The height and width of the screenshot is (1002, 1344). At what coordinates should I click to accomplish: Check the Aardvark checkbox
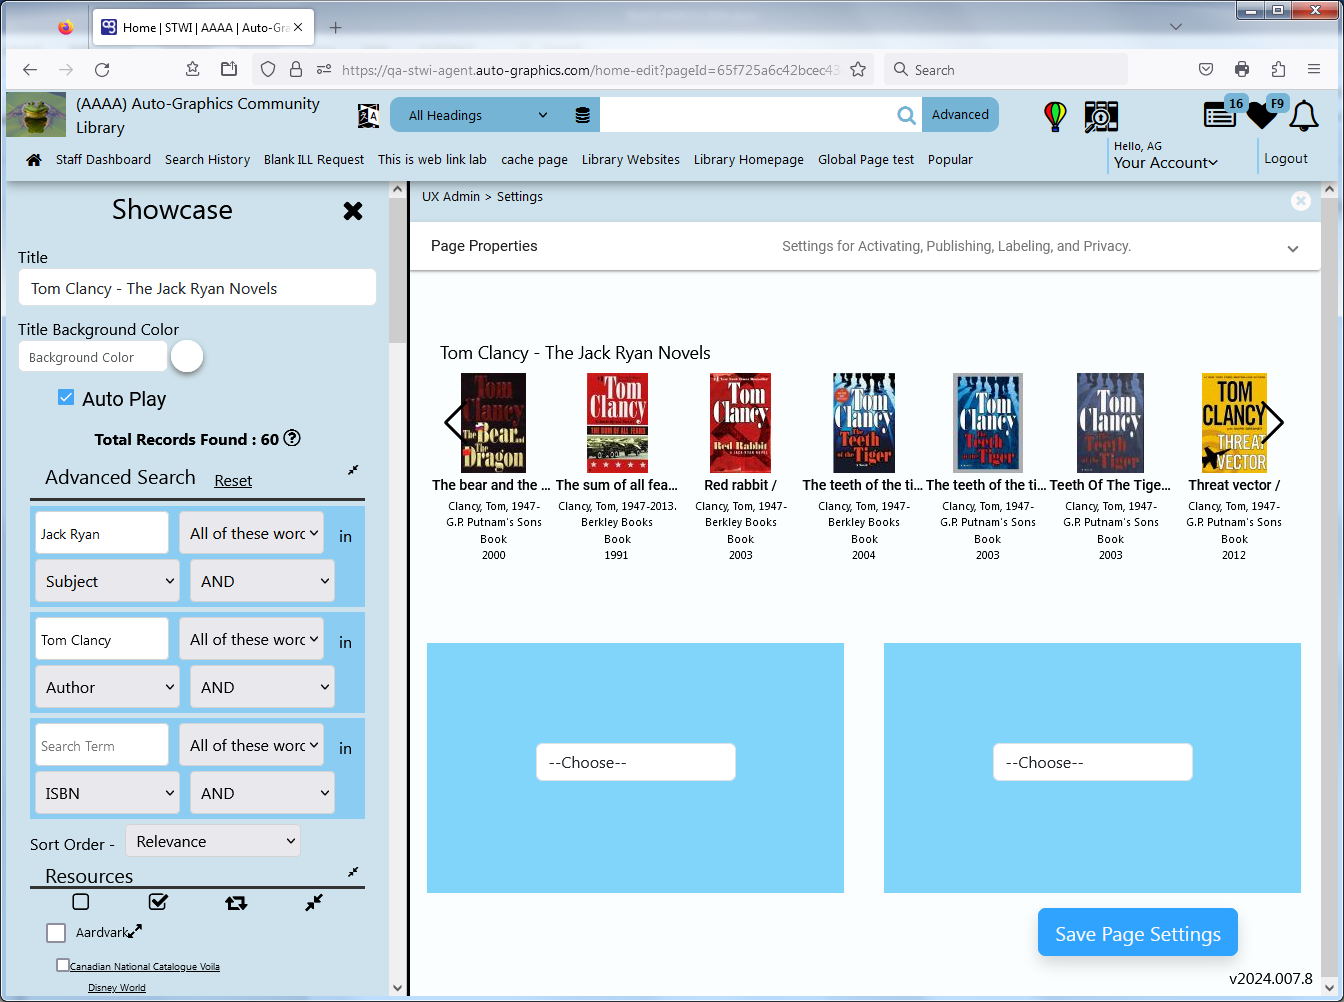(x=56, y=933)
